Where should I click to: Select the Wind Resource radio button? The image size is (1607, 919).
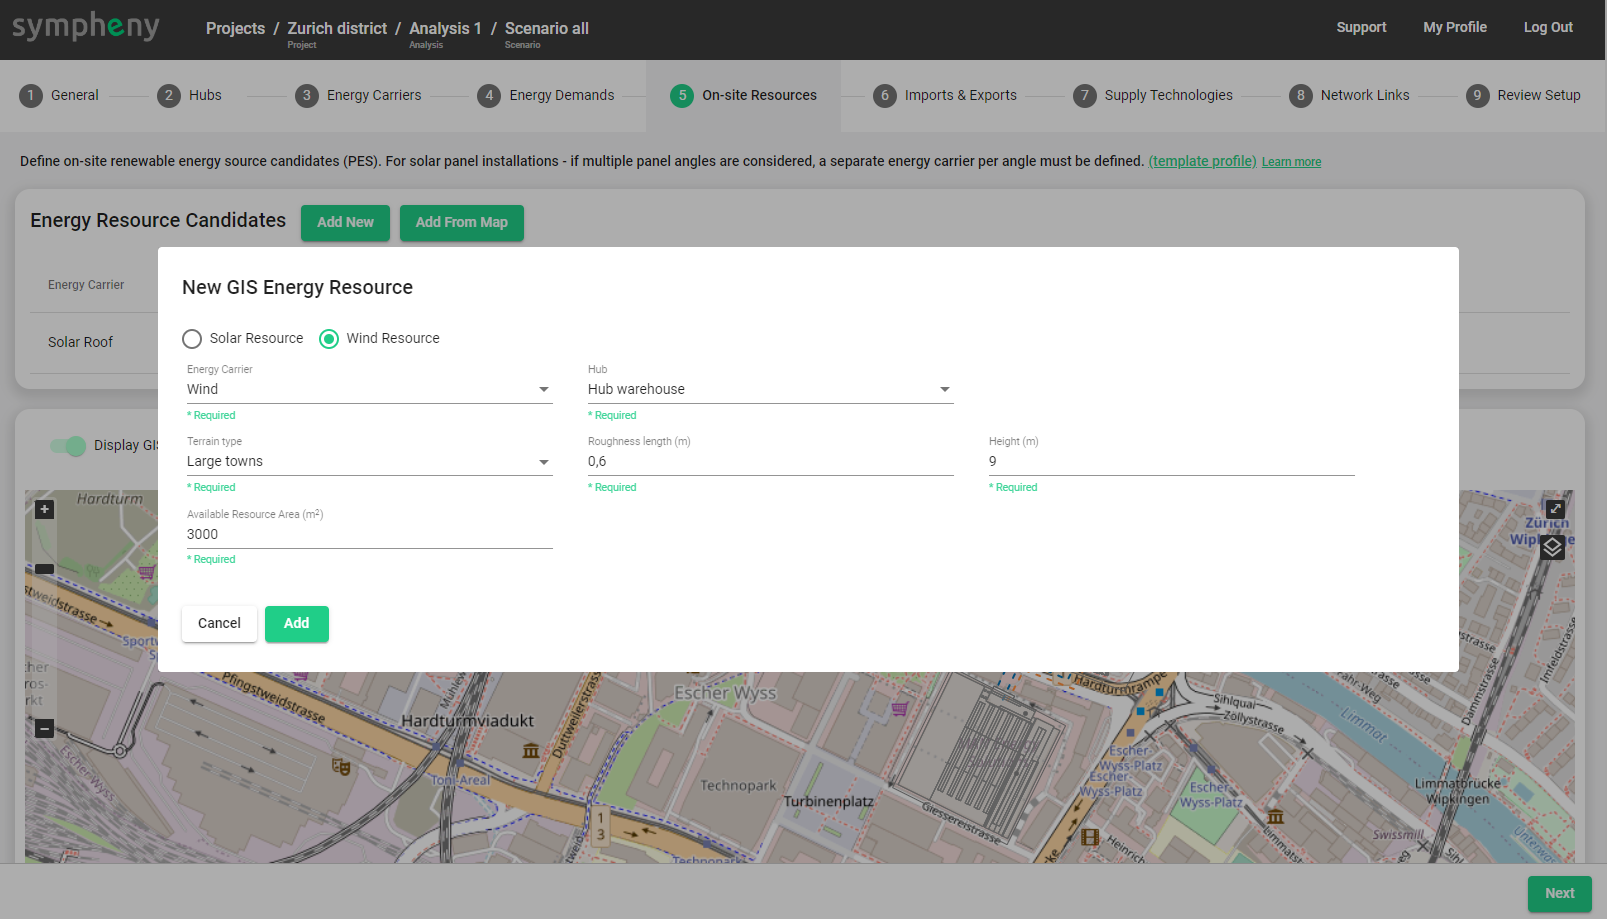(x=329, y=339)
